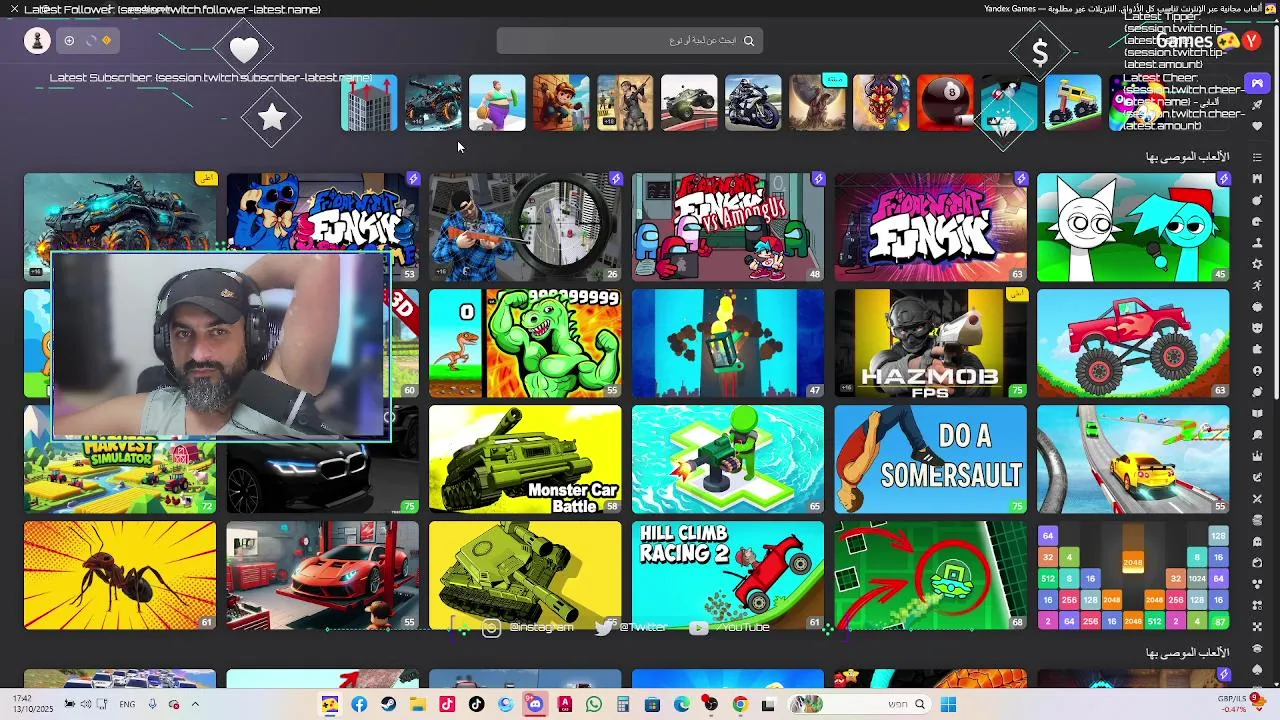This screenshot has height=720, width=1280.
Task: Open the Hazmob FPS game thumbnail
Action: click(x=930, y=343)
